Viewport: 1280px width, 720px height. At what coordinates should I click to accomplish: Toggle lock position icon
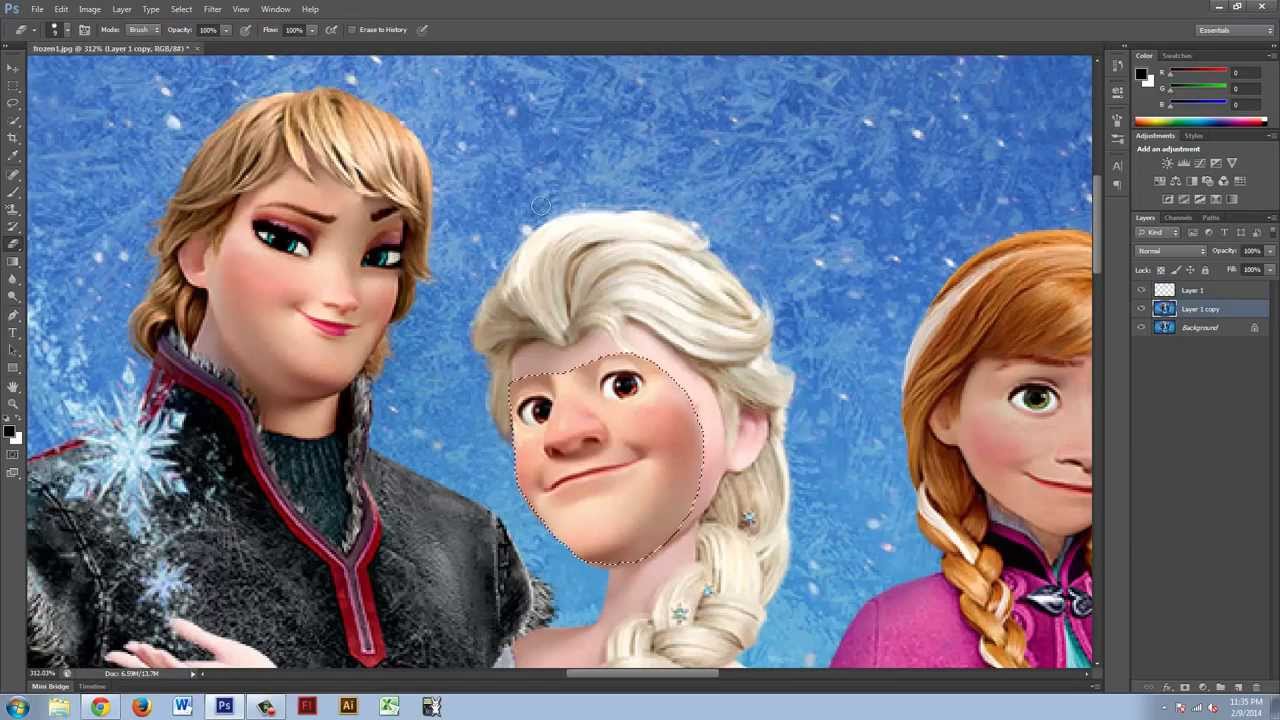pyautogui.click(x=1190, y=270)
